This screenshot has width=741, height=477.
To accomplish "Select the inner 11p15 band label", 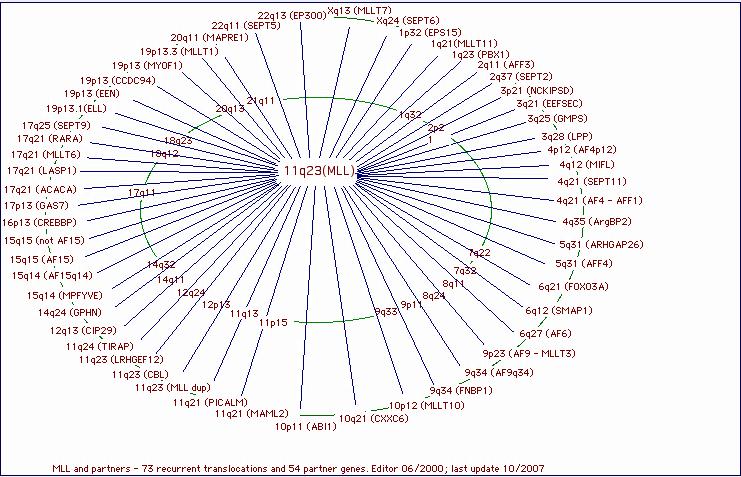I will (x=273, y=323).
